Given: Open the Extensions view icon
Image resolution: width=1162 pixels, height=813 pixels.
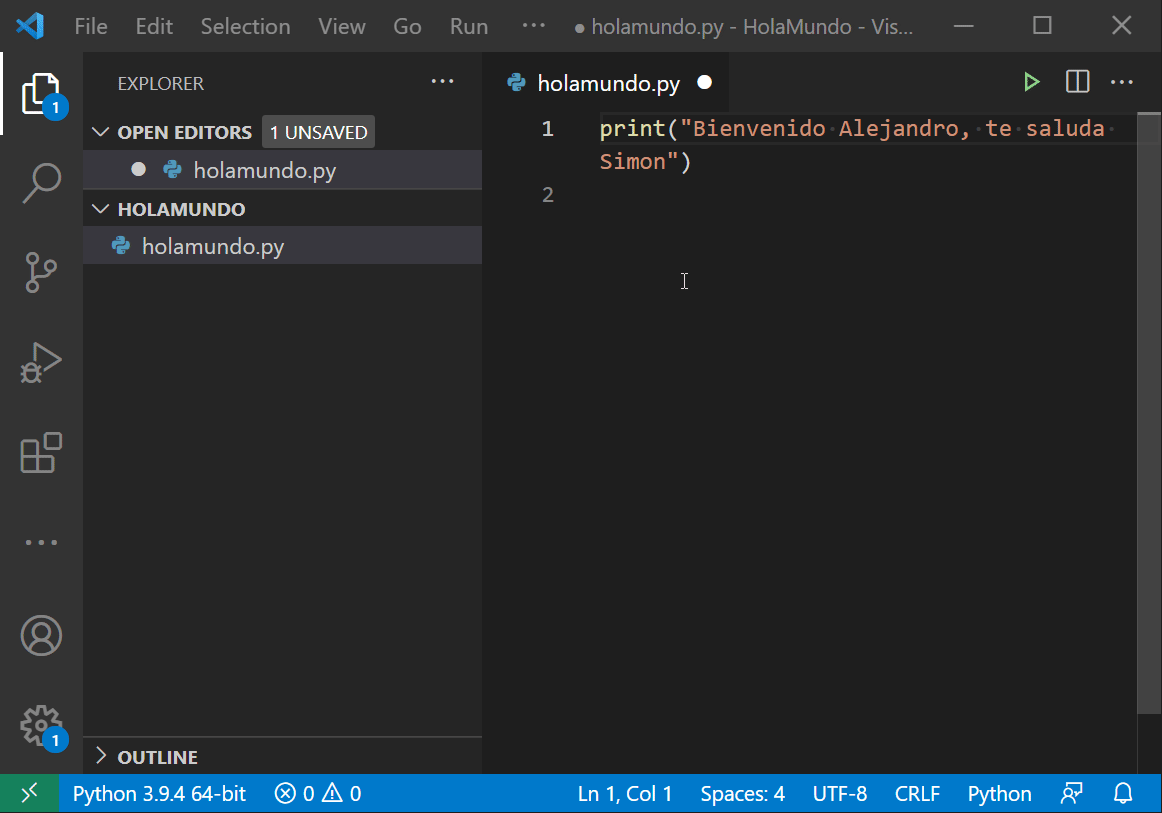Looking at the screenshot, I should (42, 453).
